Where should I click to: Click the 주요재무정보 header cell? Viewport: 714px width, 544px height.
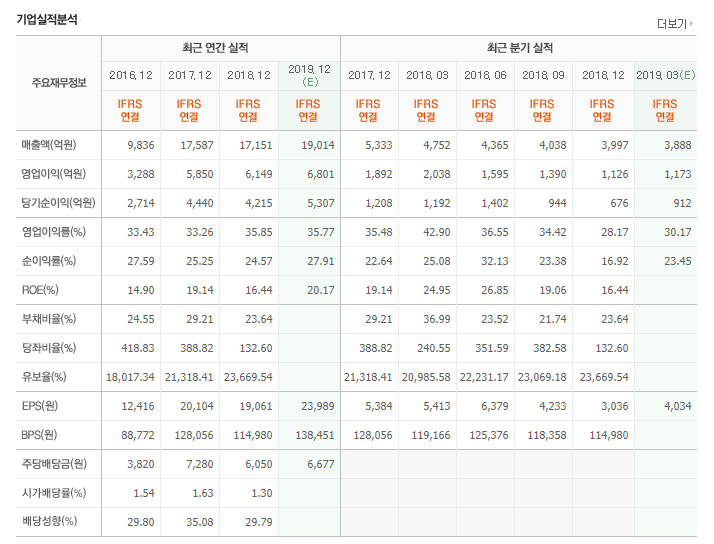click(59, 83)
